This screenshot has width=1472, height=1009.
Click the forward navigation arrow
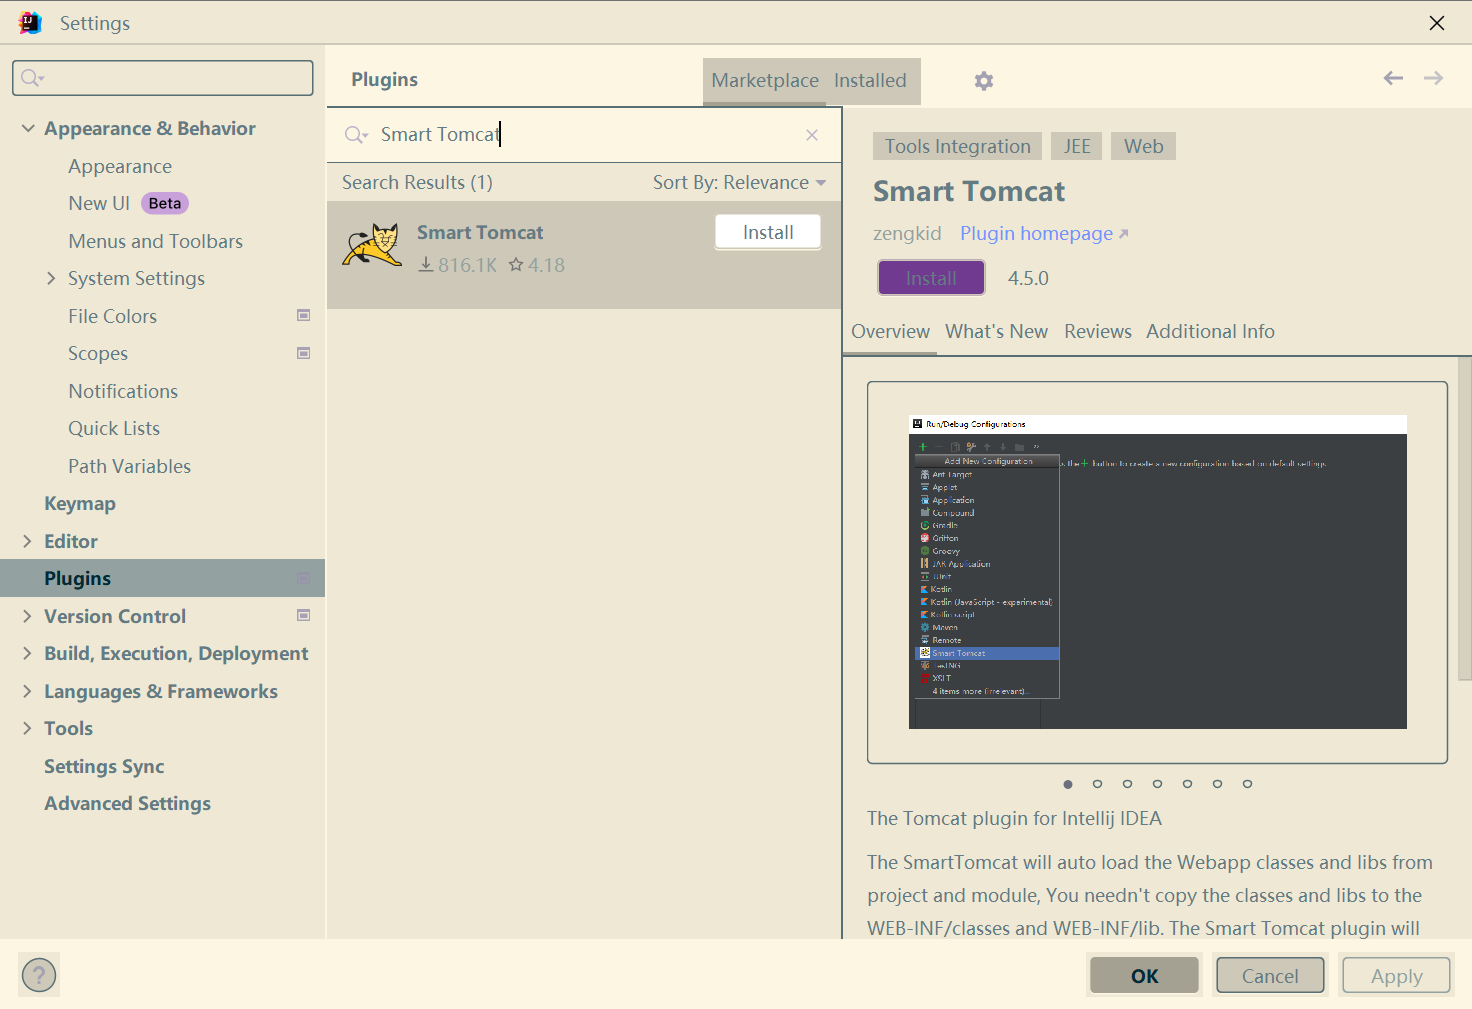1433,78
